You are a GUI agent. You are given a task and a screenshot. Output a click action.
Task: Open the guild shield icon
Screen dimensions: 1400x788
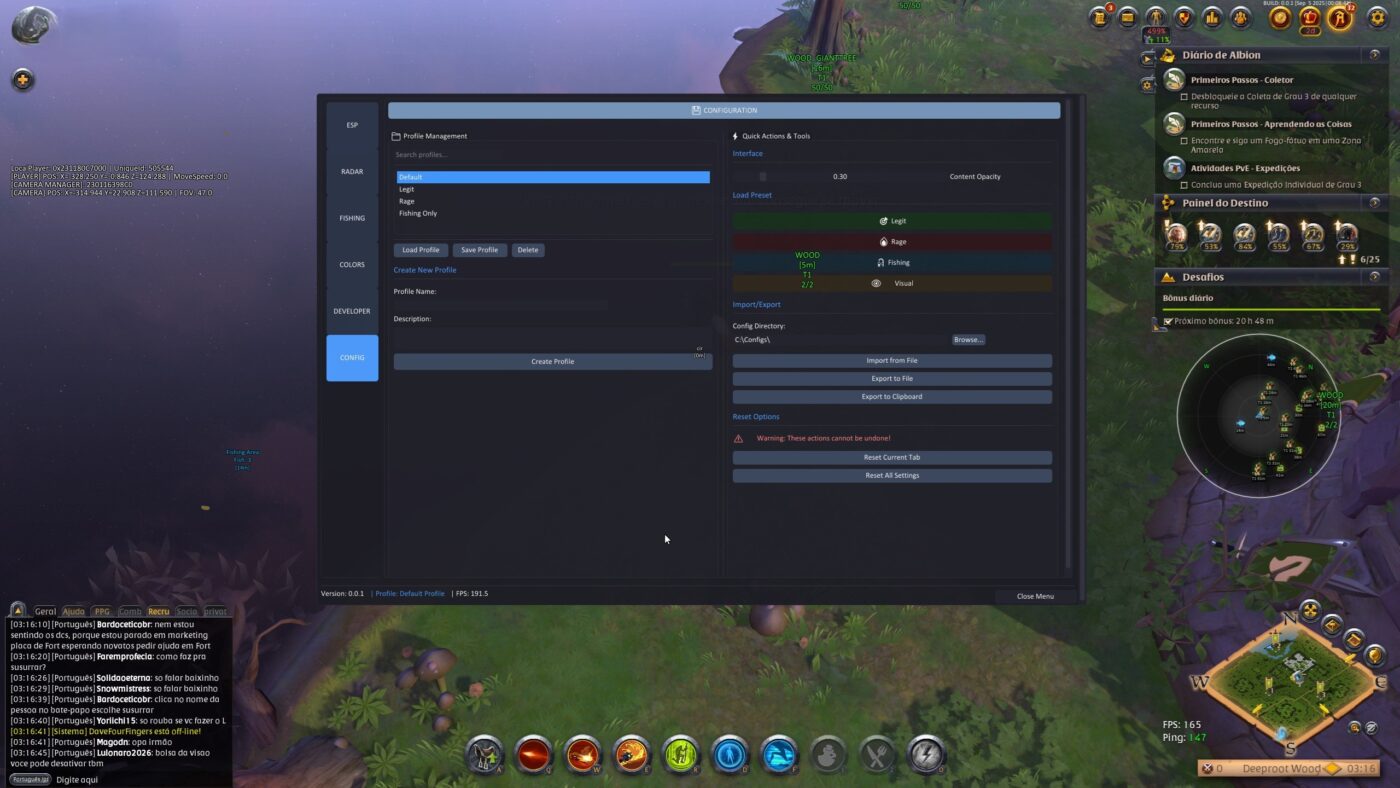pyautogui.click(x=1184, y=17)
